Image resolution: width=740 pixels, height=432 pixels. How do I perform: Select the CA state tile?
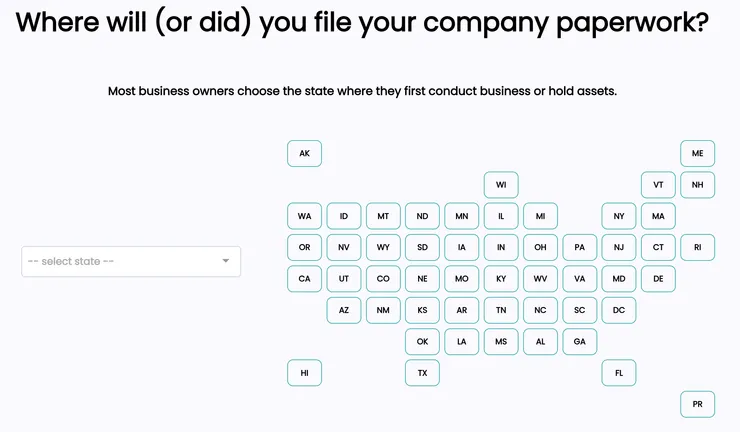(x=304, y=279)
